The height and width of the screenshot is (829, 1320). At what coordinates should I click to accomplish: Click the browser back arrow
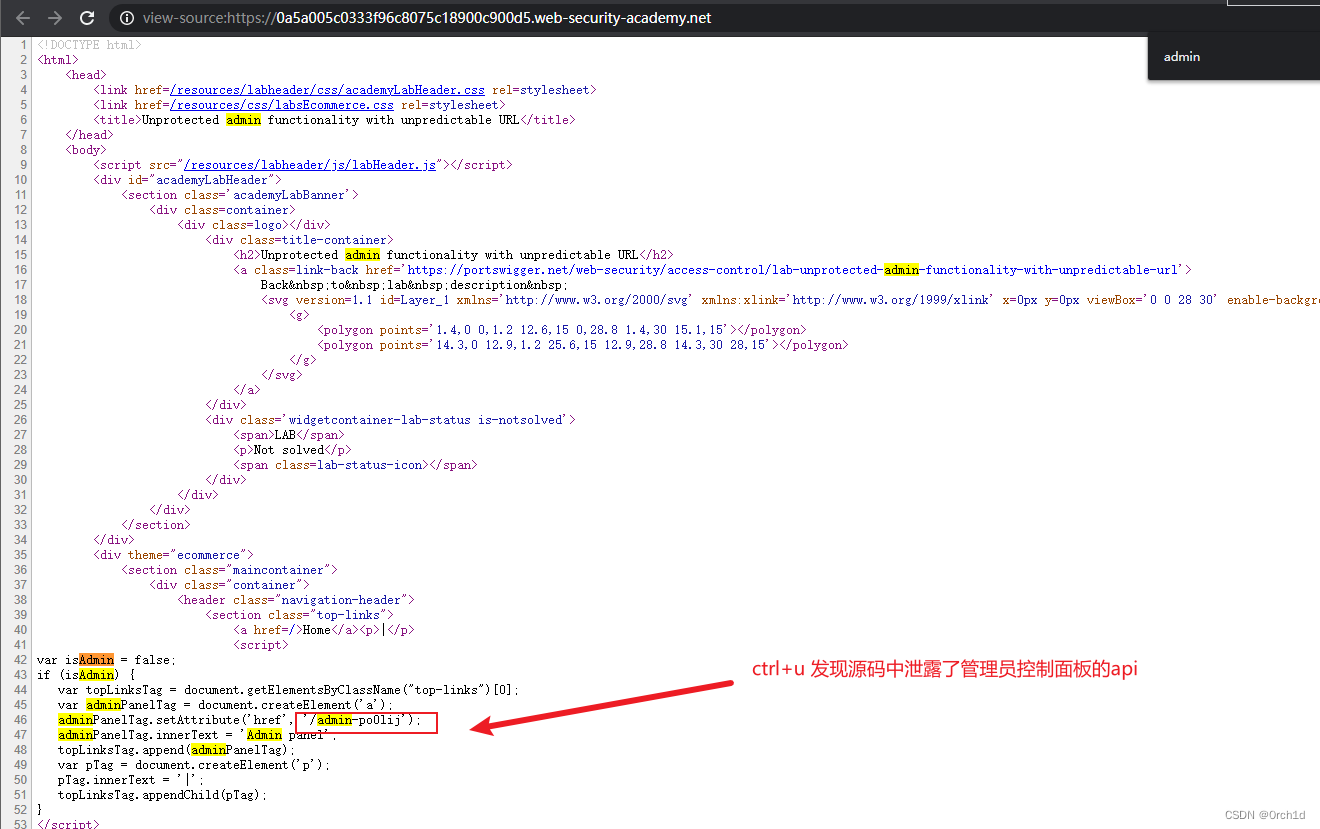(x=21, y=18)
